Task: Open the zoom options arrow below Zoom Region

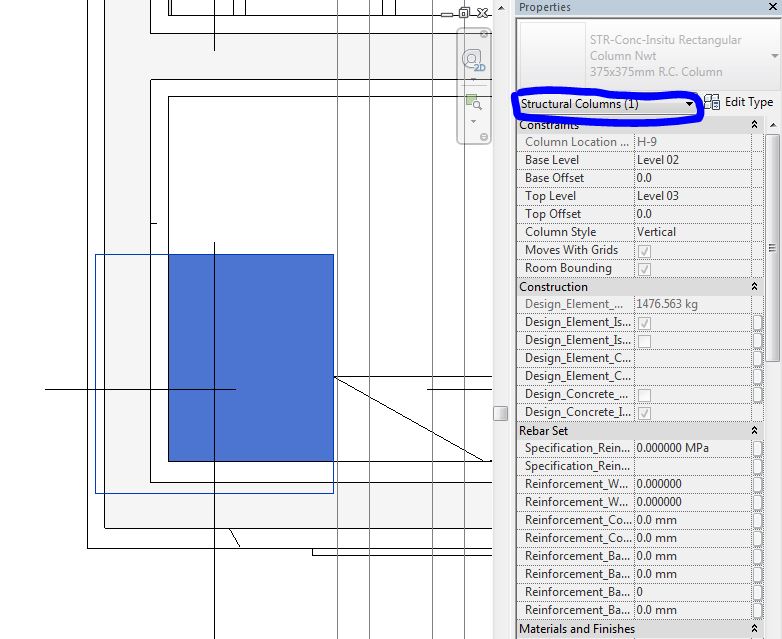Action: coord(473,121)
